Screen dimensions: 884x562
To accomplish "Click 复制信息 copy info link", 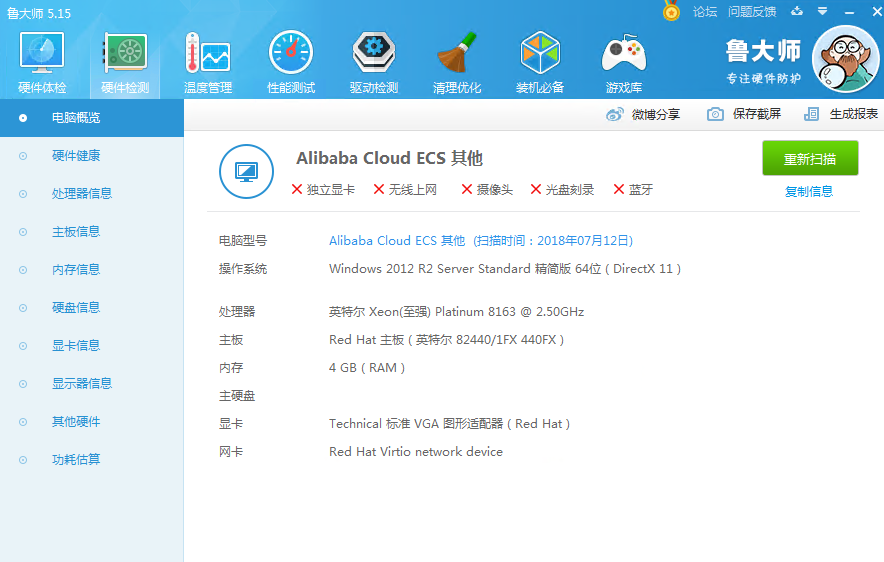I will click(x=808, y=192).
